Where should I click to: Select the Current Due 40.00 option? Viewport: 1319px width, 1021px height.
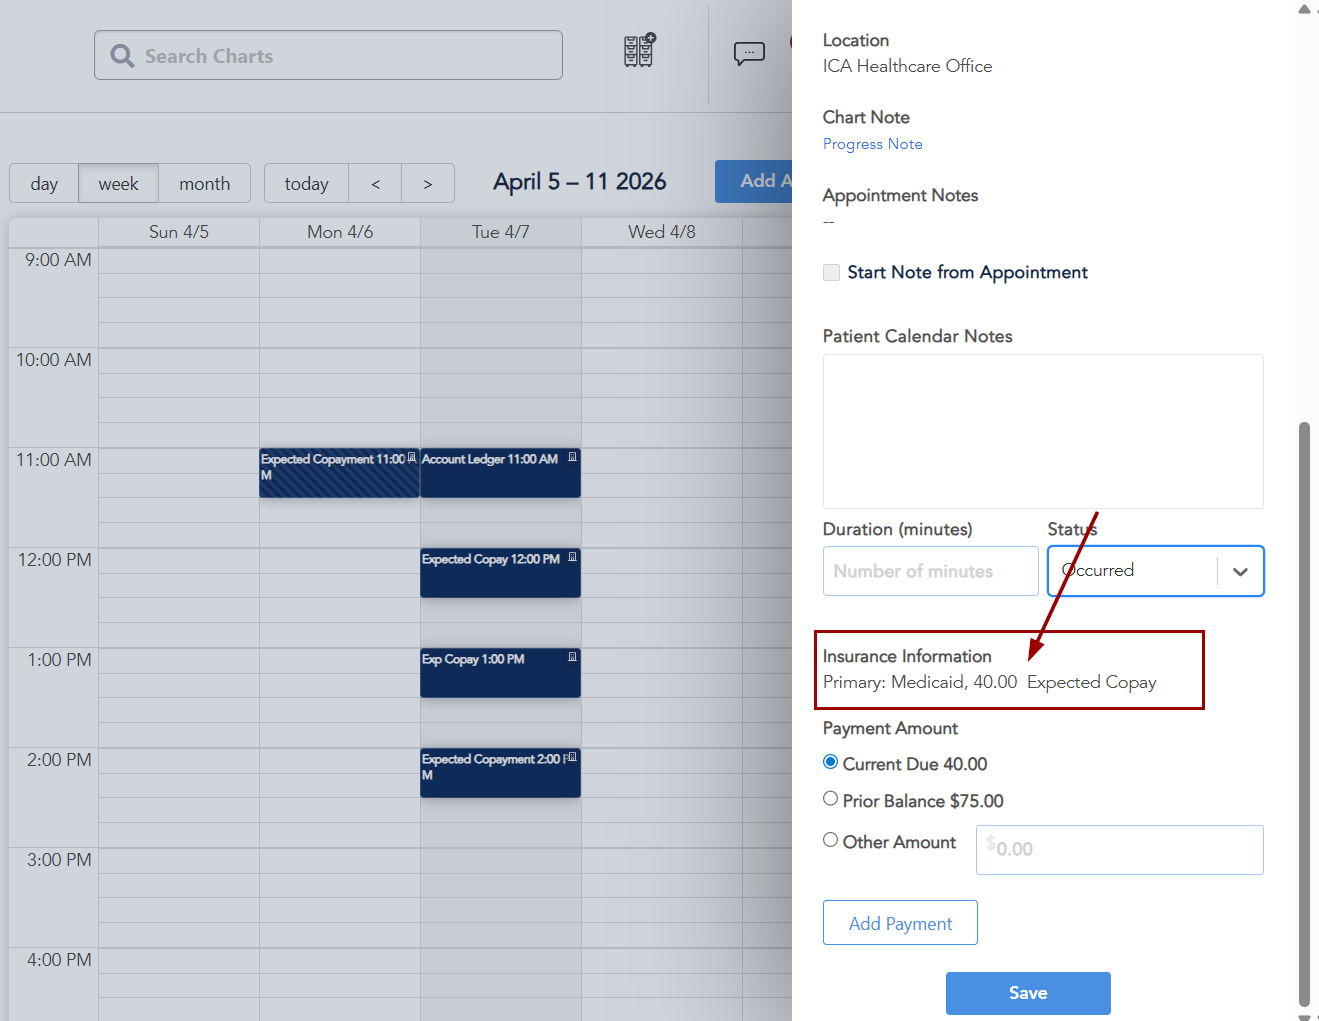830,762
